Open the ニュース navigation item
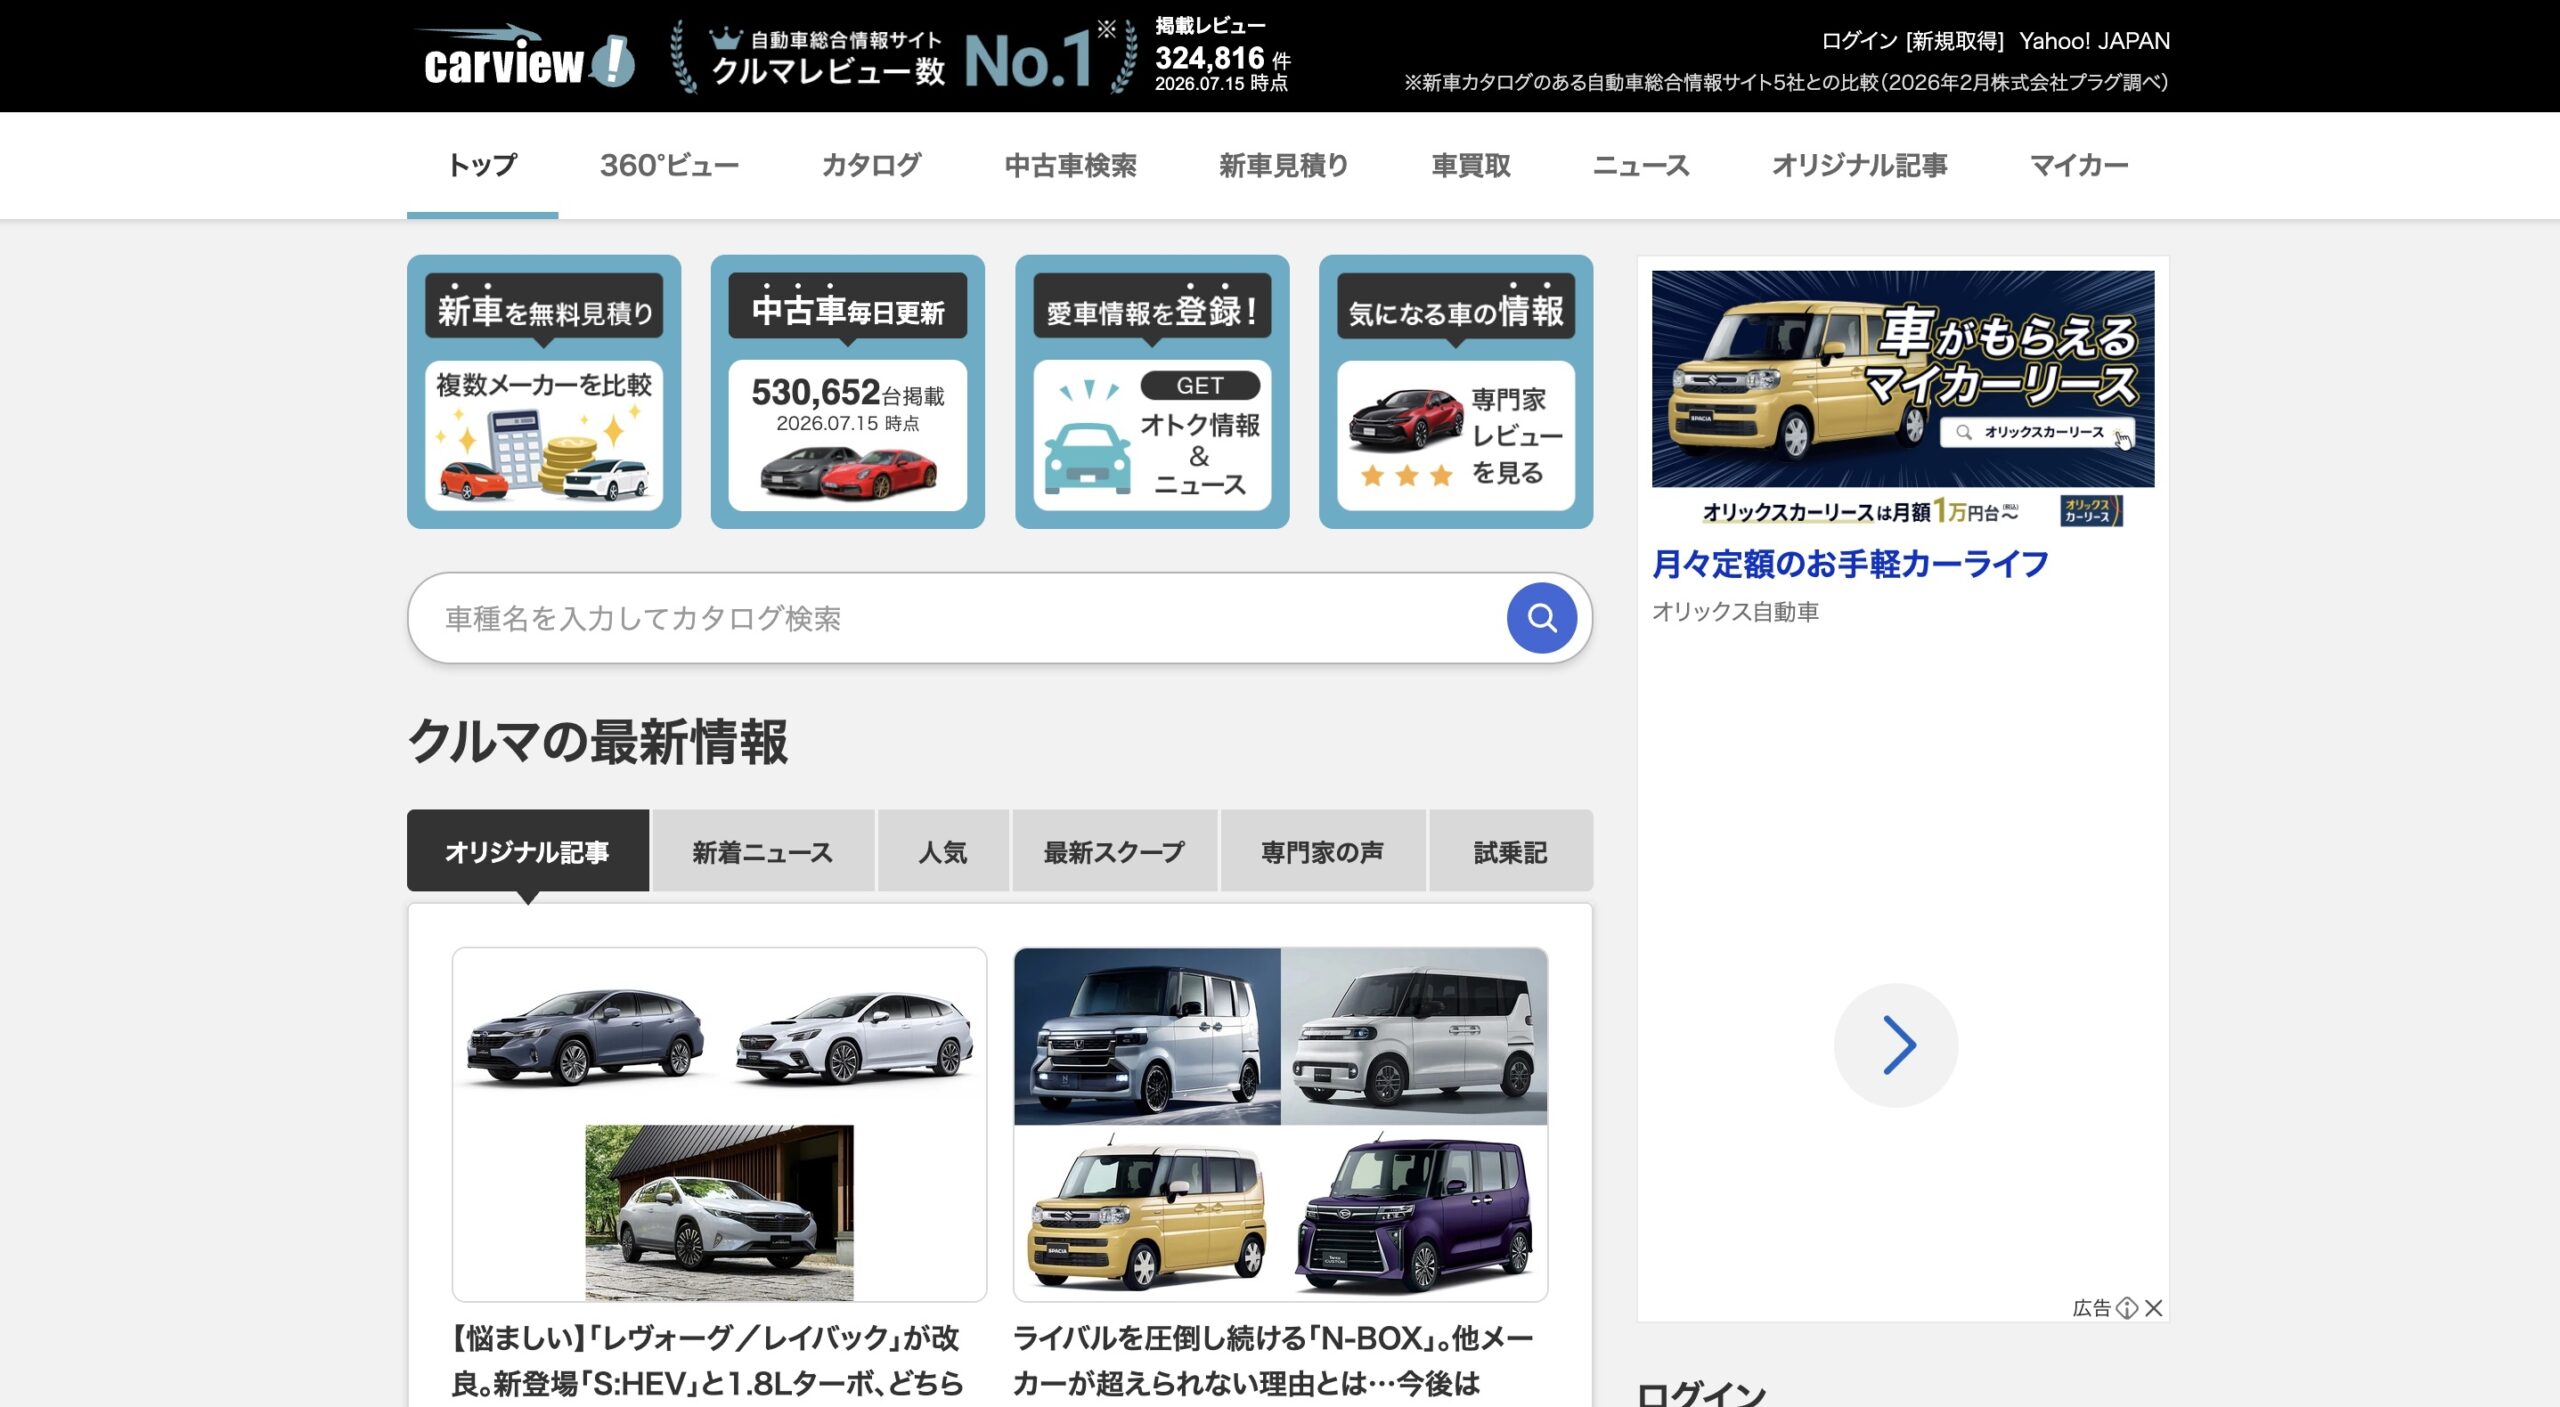The width and height of the screenshot is (2560, 1407). [1641, 165]
